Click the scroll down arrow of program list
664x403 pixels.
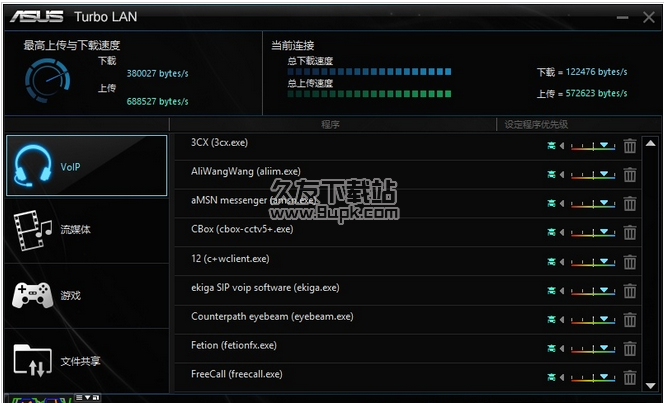coord(650,386)
